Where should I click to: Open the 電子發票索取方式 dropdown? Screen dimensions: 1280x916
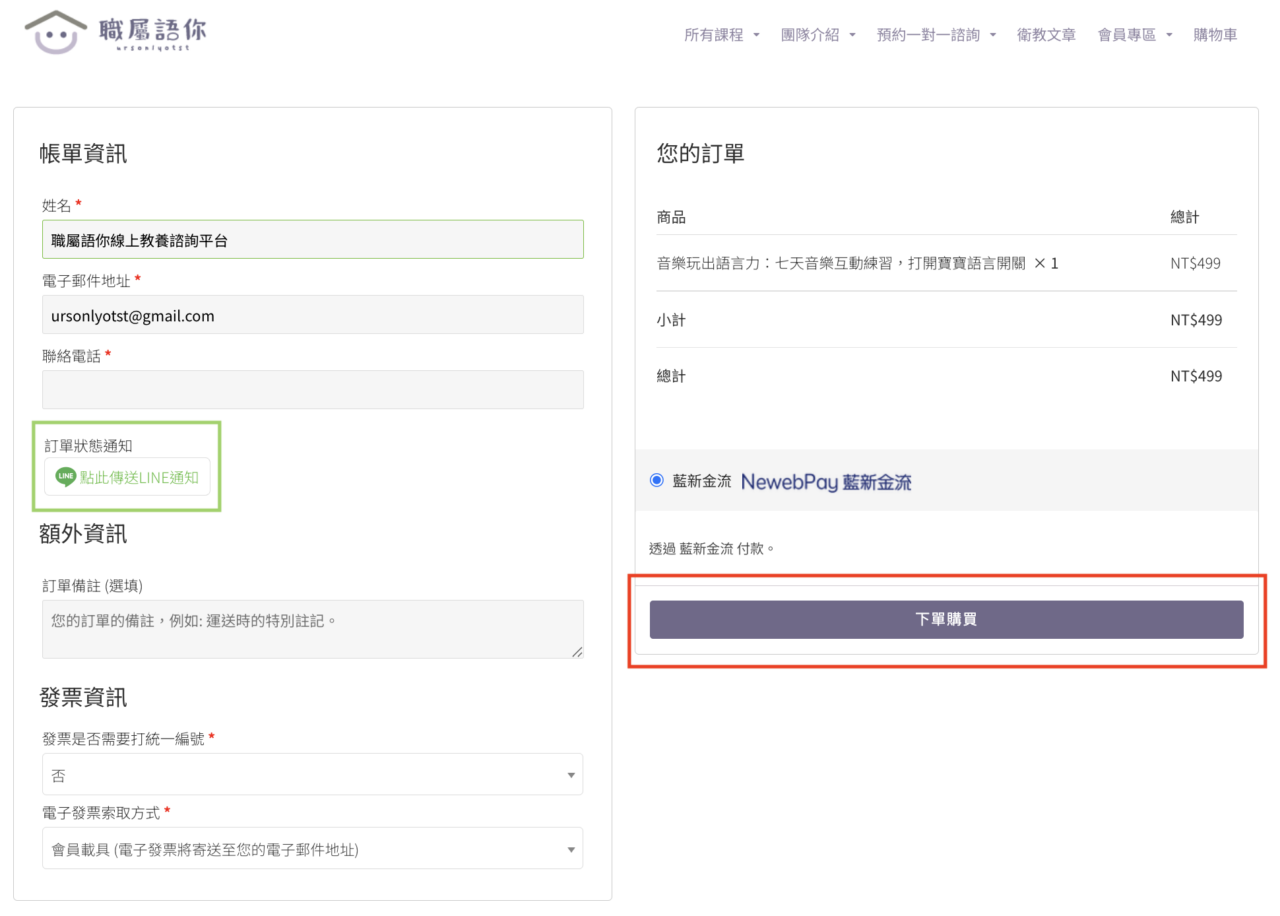click(x=312, y=849)
